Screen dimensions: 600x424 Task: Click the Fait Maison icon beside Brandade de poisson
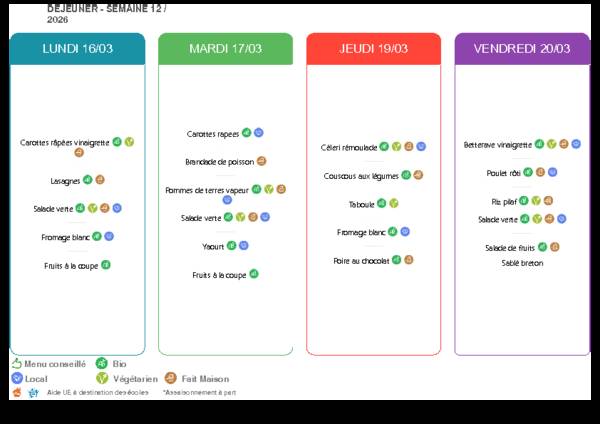tap(261, 160)
